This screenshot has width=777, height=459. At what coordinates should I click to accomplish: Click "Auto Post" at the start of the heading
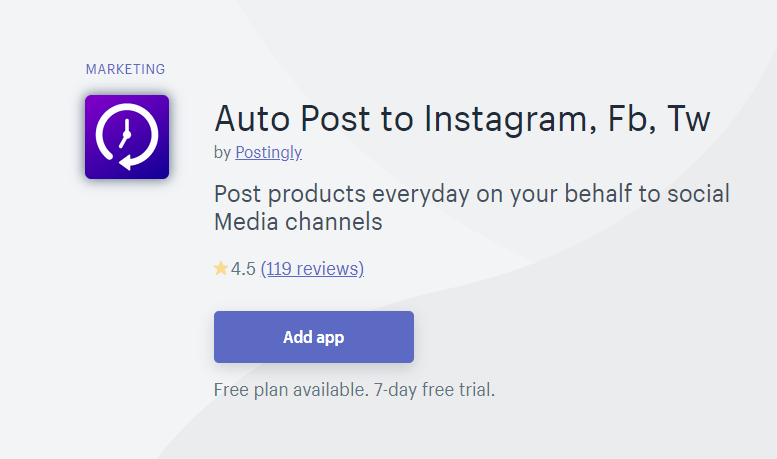[x=292, y=119]
